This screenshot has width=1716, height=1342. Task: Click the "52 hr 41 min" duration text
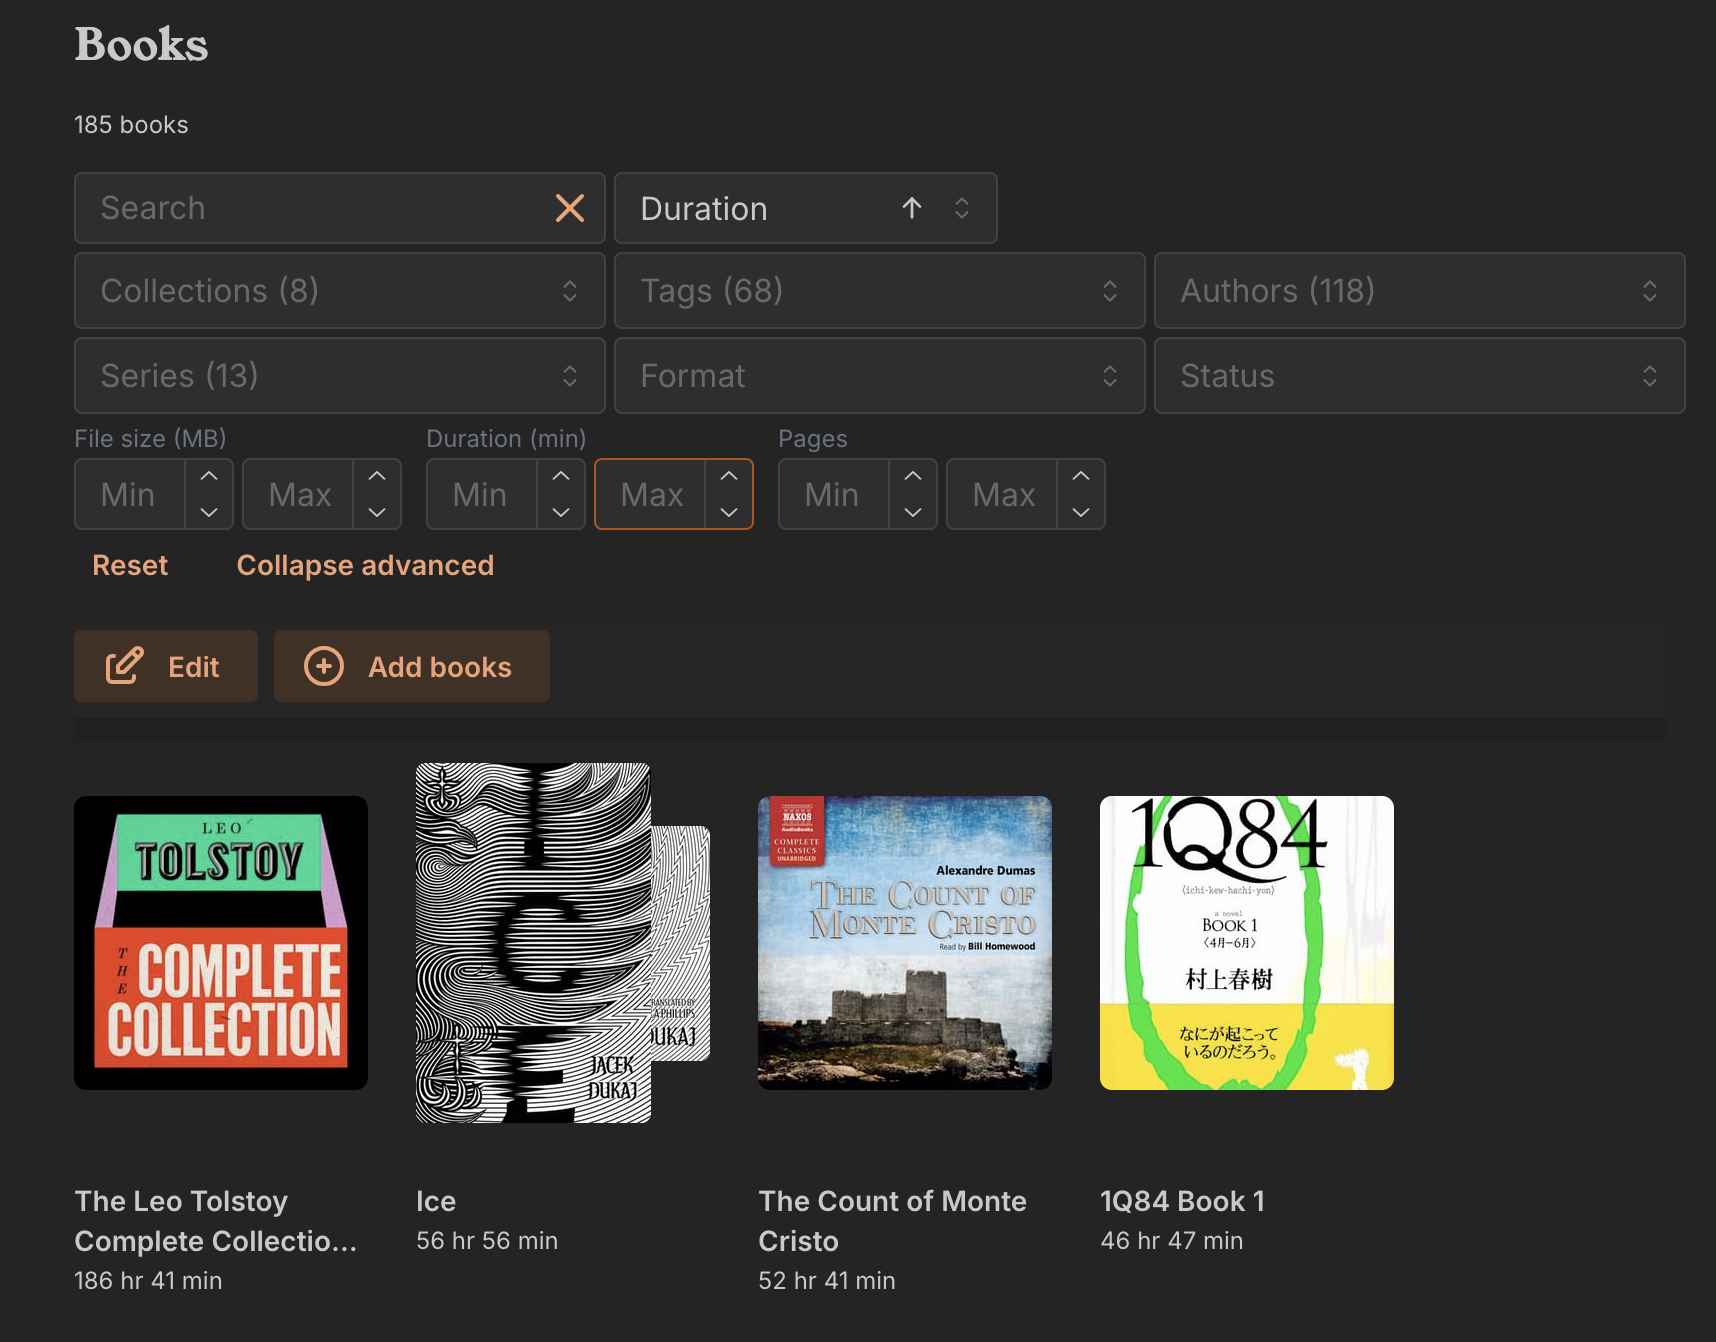point(827,1281)
